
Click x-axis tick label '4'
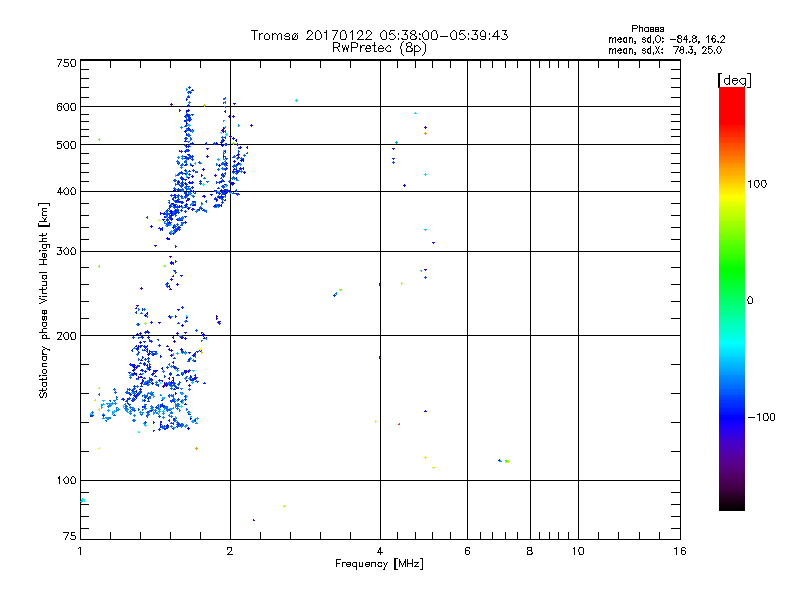[x=380, y=551]
